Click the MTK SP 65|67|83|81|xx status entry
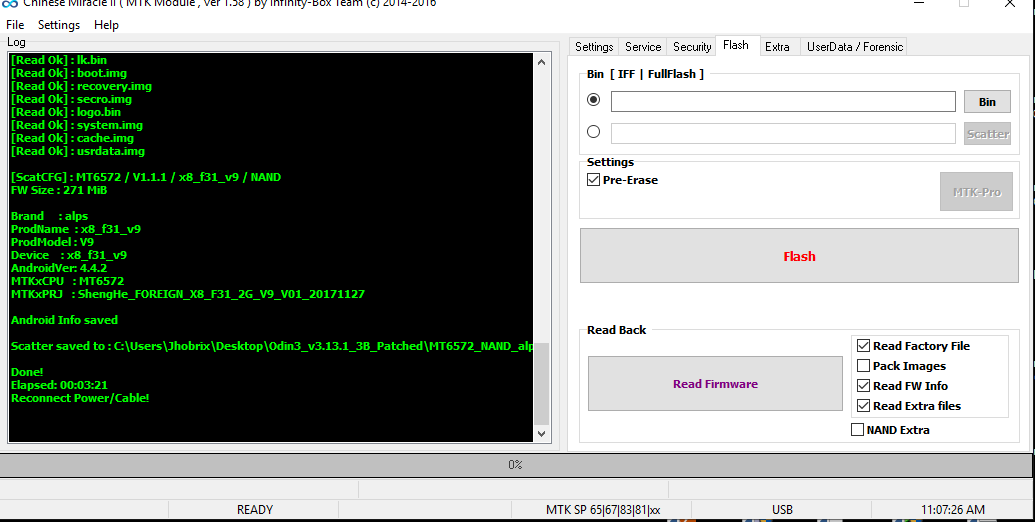Image resolution: width=1035 pixels, height=522 pixels. pos(603,509)
